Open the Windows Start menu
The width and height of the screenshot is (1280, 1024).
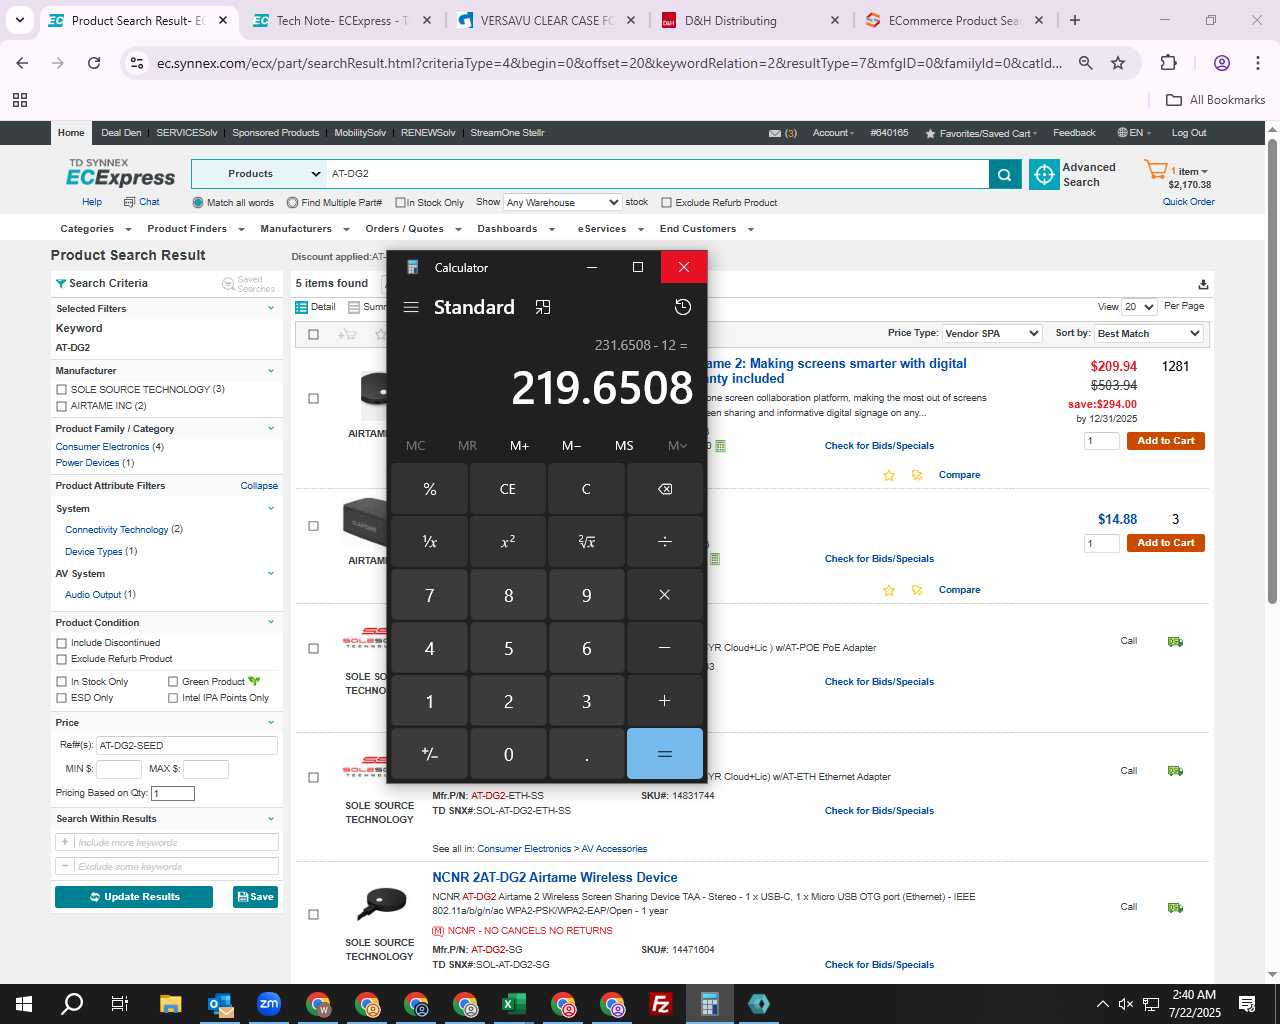(23, 1004)
